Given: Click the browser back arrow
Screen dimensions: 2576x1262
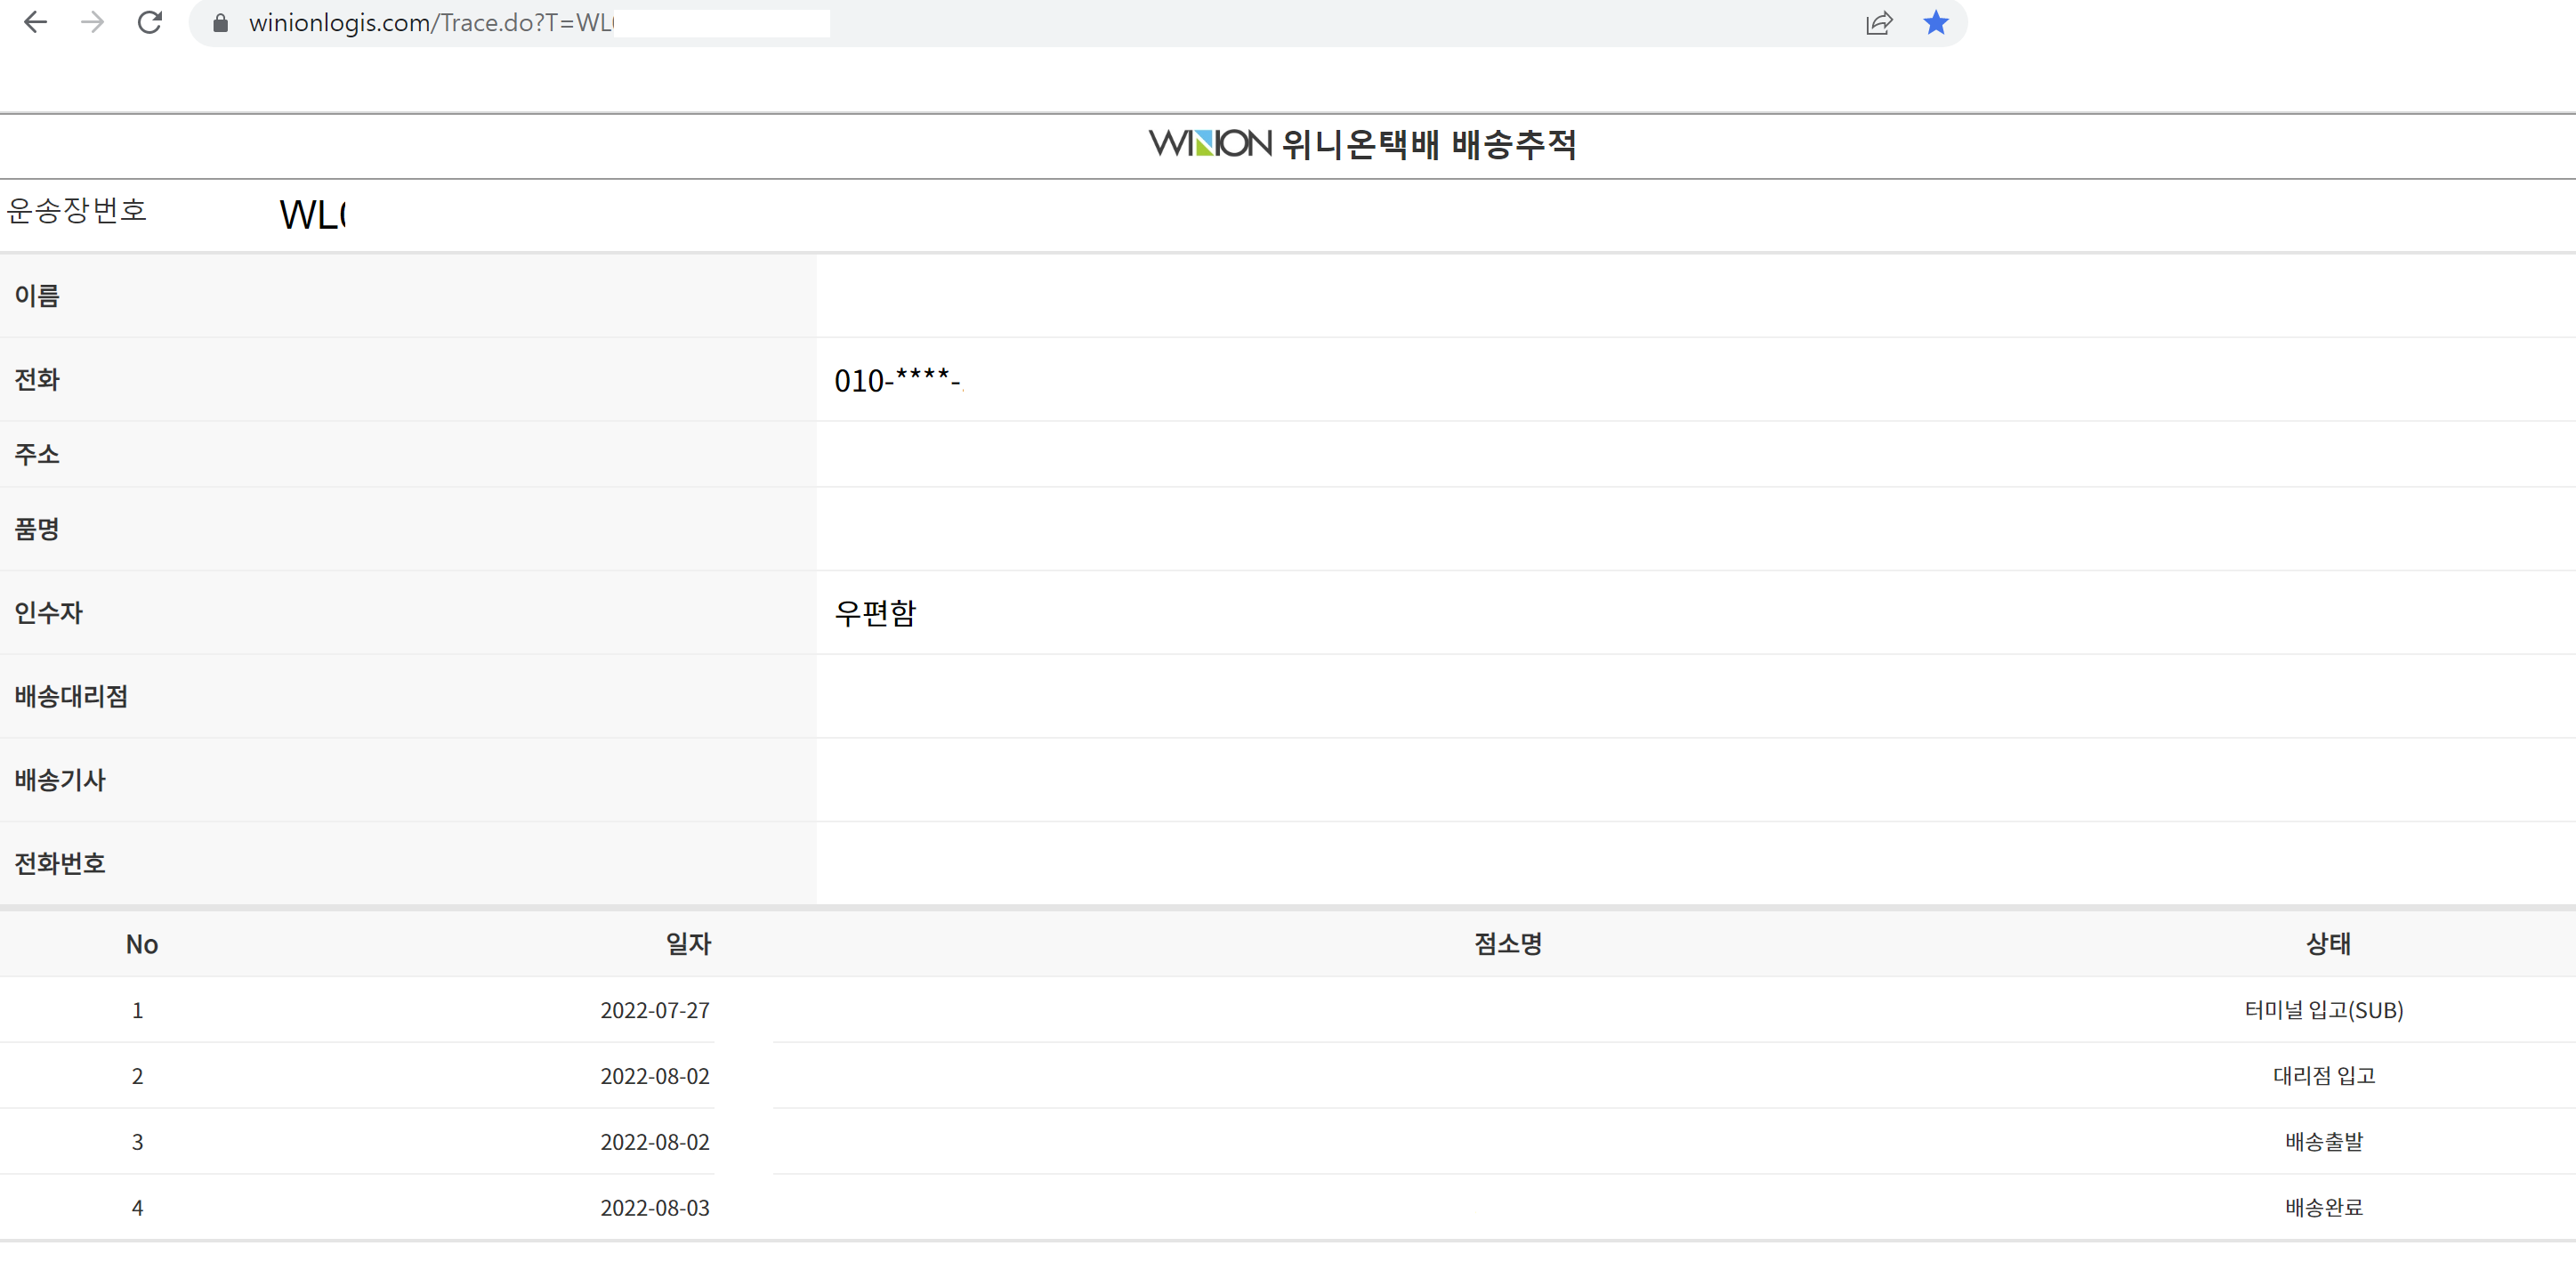Looking at the screenshot, I should 35,22.
